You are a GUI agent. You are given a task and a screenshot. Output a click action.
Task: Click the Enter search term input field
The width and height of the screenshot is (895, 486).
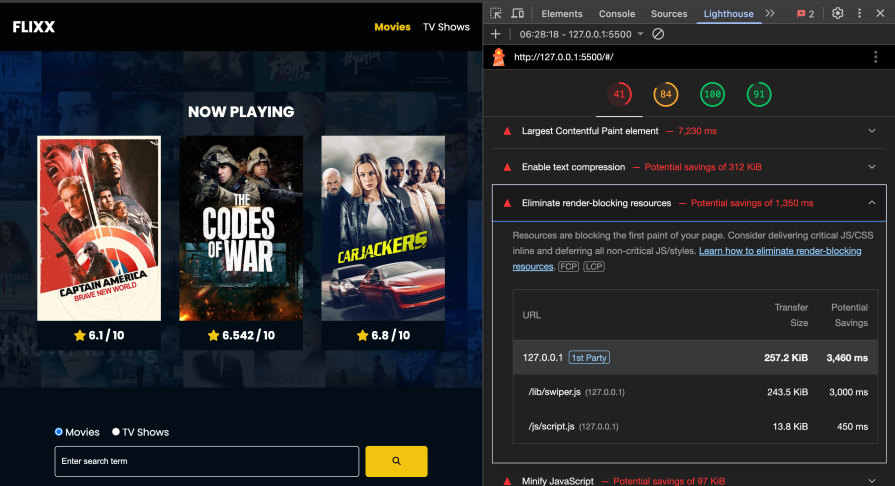click(206, 461)
